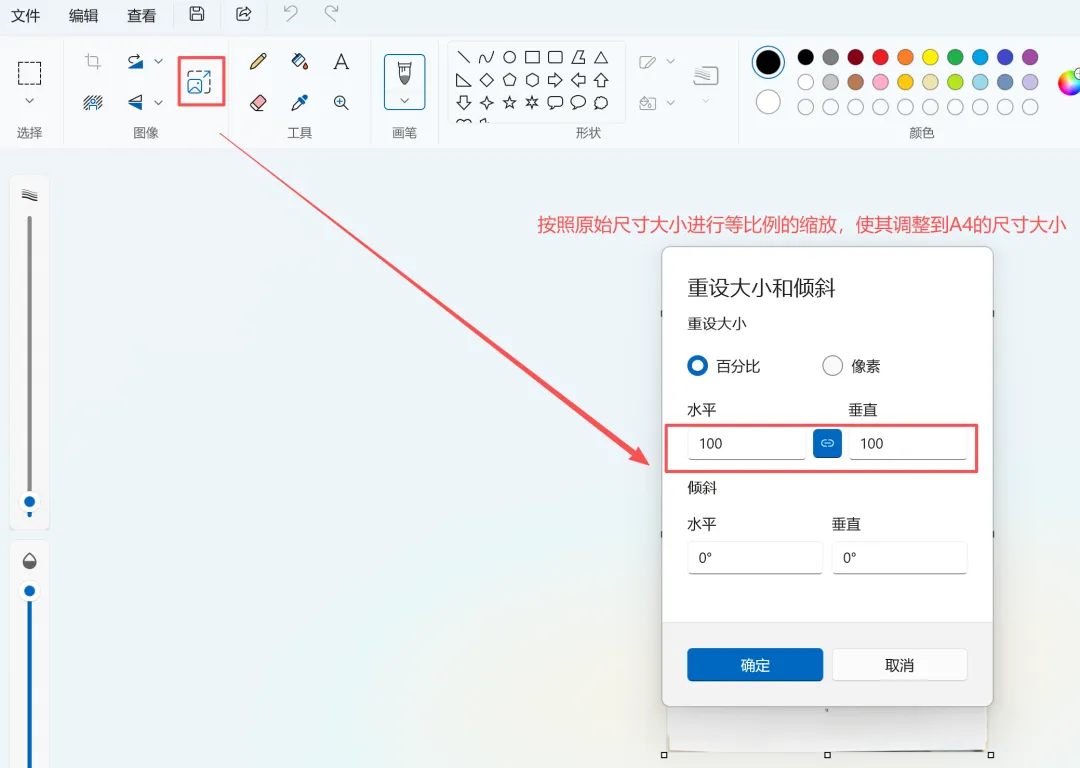Select the Five-point star shape
1080x768 pixels.
pos(510,103)
